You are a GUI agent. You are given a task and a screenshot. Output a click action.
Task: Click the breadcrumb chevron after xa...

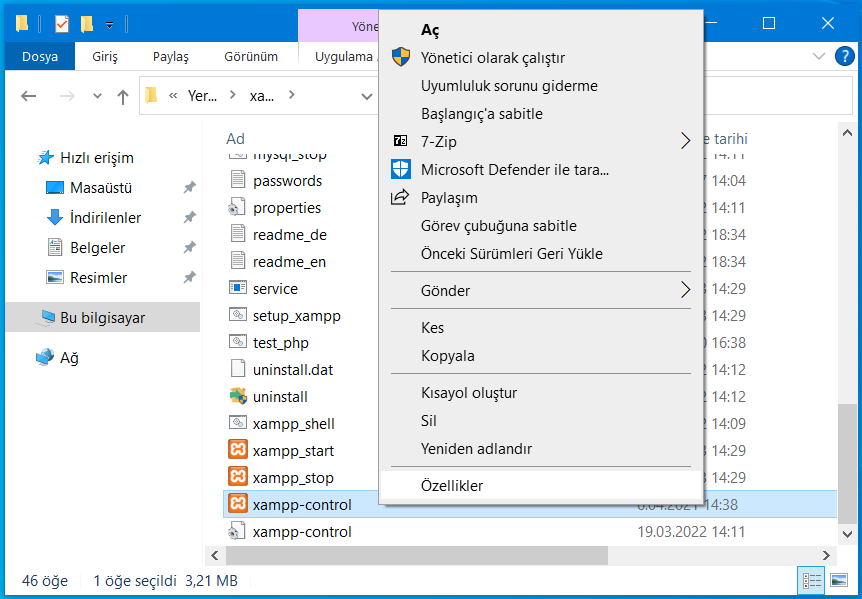[291, 95]
